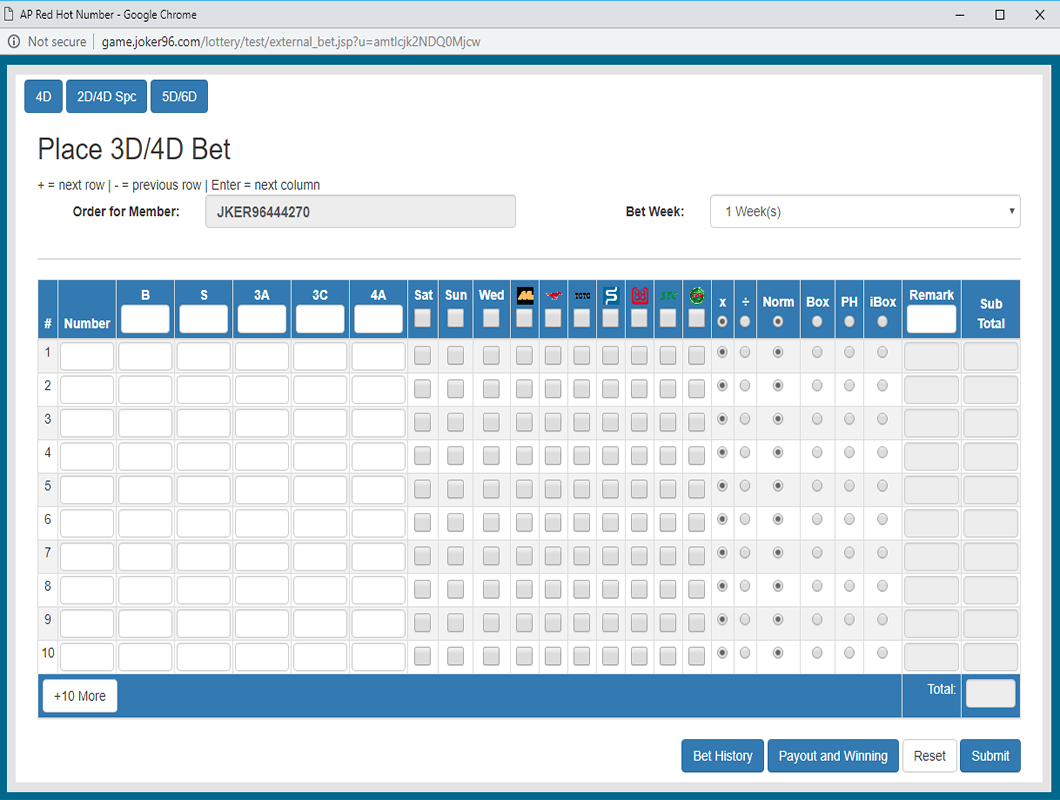Viewport: 1060px width, 800px height.
Task: Click the Submit button
Action: [990, 756]
